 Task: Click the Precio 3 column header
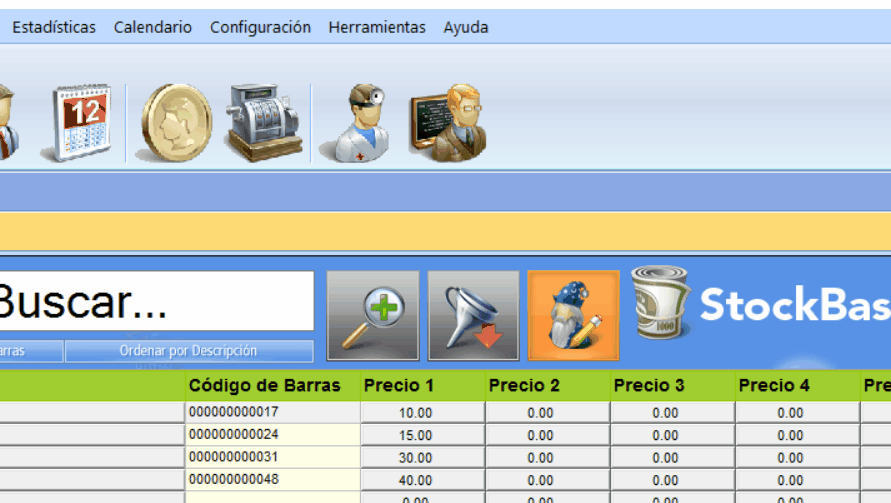point(672,385)
